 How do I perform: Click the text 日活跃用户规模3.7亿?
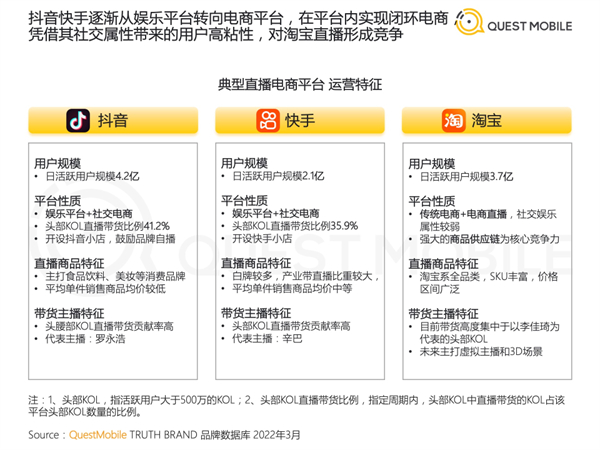(466, 177)
